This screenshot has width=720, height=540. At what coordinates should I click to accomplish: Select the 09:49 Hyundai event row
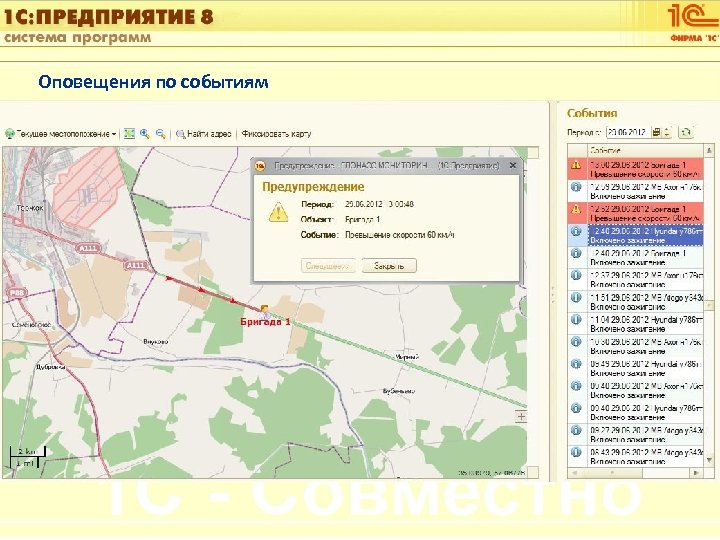635,367
